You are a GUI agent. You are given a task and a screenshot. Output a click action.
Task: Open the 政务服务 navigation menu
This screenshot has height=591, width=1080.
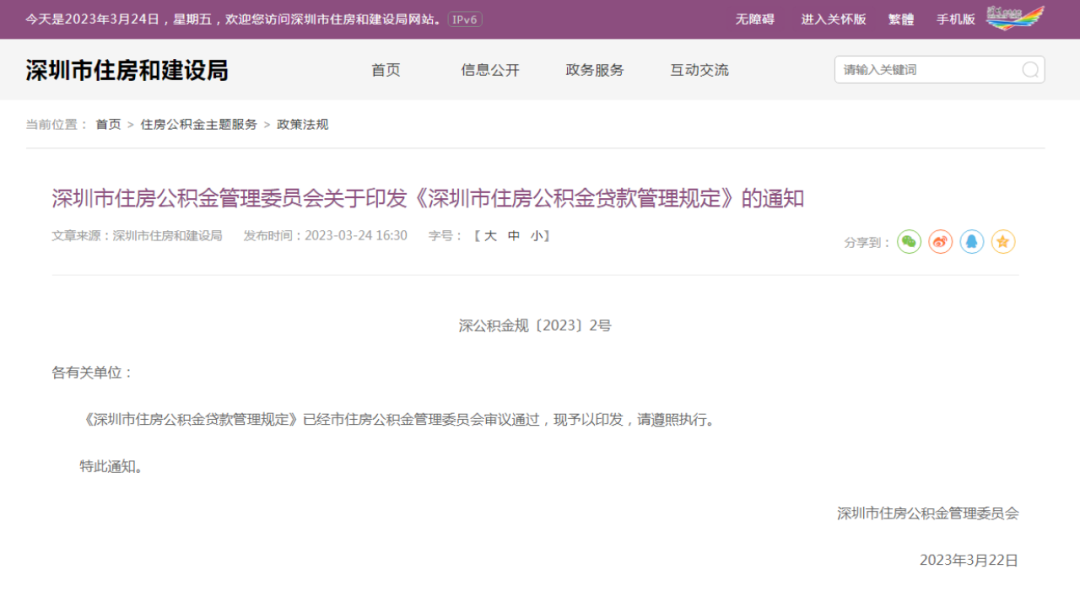tap(594, 70)
